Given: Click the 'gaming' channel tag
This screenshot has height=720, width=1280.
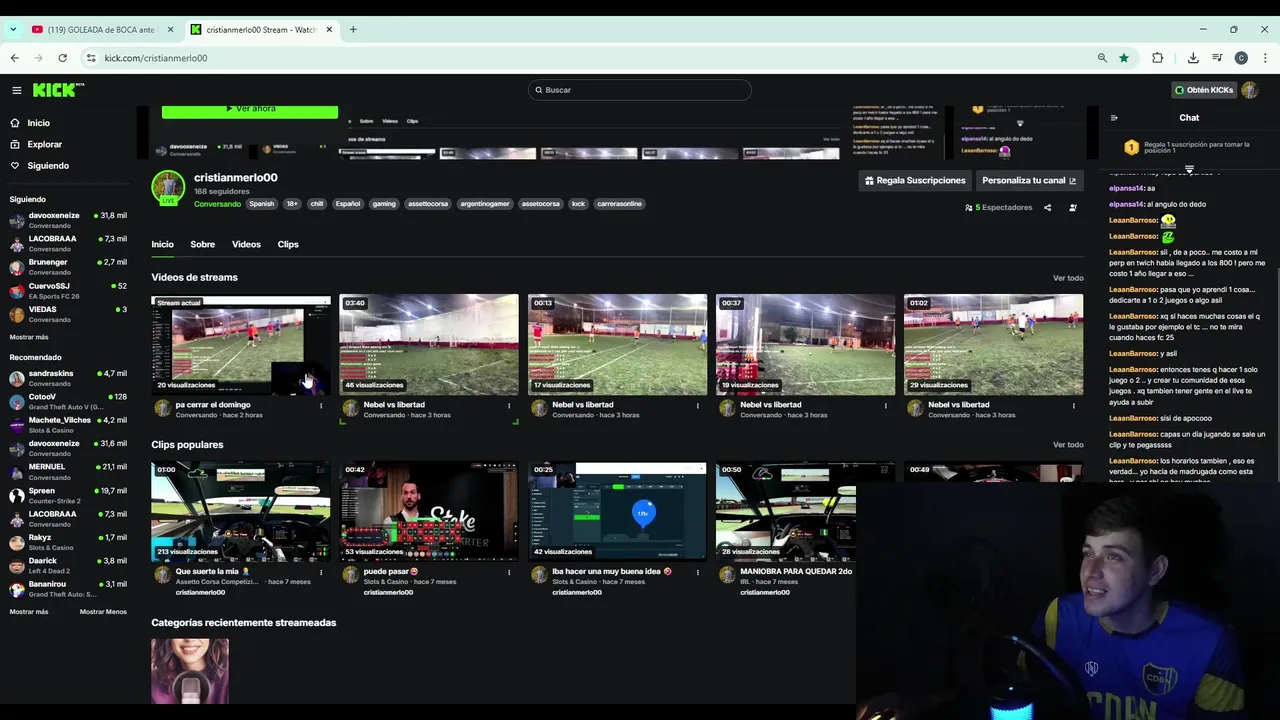Looking at the screenshot, I should click(x=384, y=204).
